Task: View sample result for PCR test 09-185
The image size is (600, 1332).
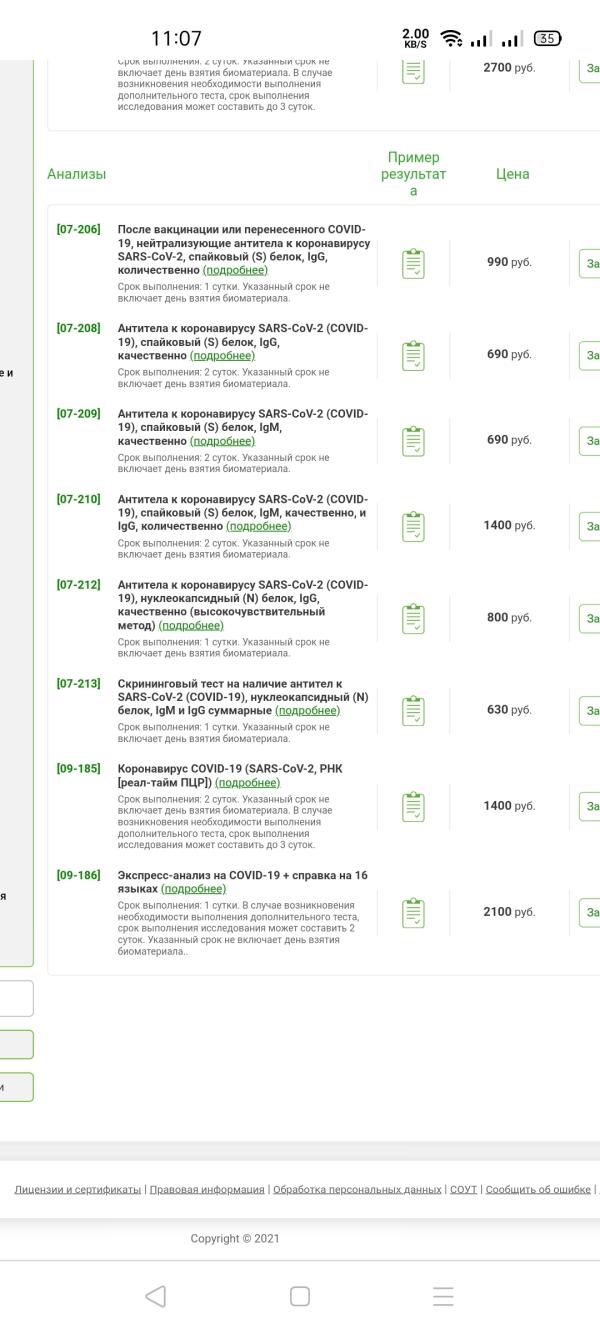Action: coord(414,806)
